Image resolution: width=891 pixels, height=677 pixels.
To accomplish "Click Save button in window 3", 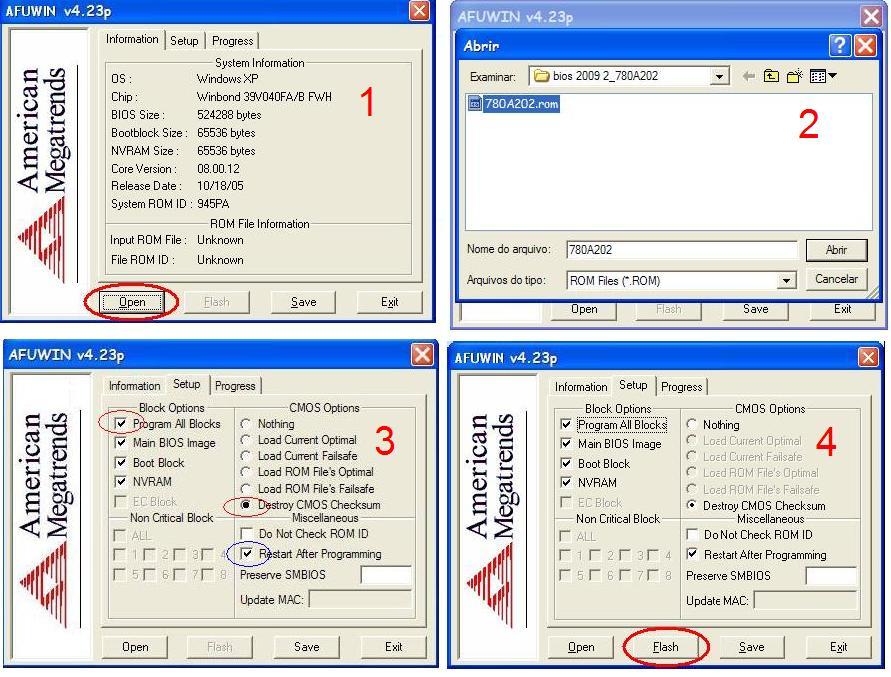I will (x=307, y=647).
